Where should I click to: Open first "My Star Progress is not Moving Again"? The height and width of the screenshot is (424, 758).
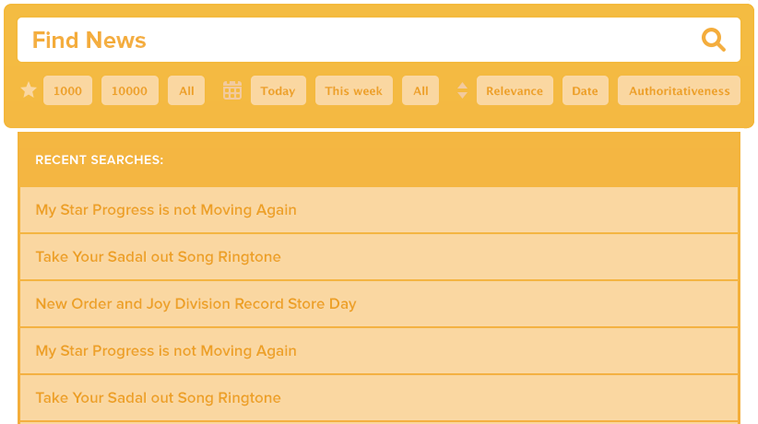pos(166,210)
